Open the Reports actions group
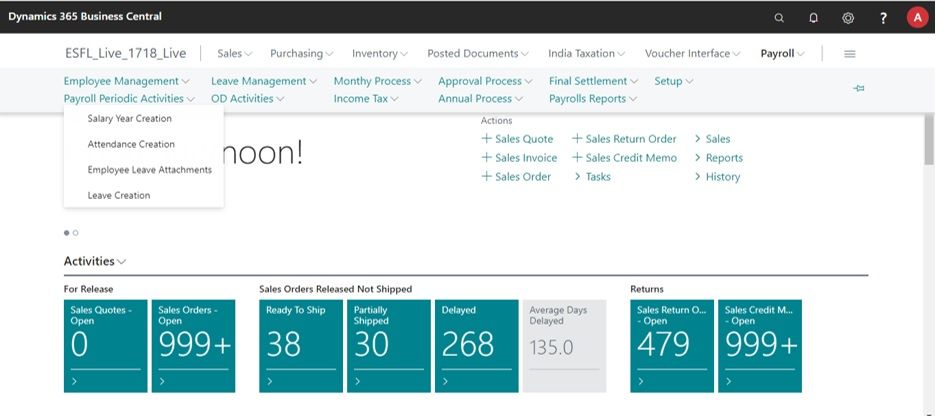938x416 pixels. [718, 158]
